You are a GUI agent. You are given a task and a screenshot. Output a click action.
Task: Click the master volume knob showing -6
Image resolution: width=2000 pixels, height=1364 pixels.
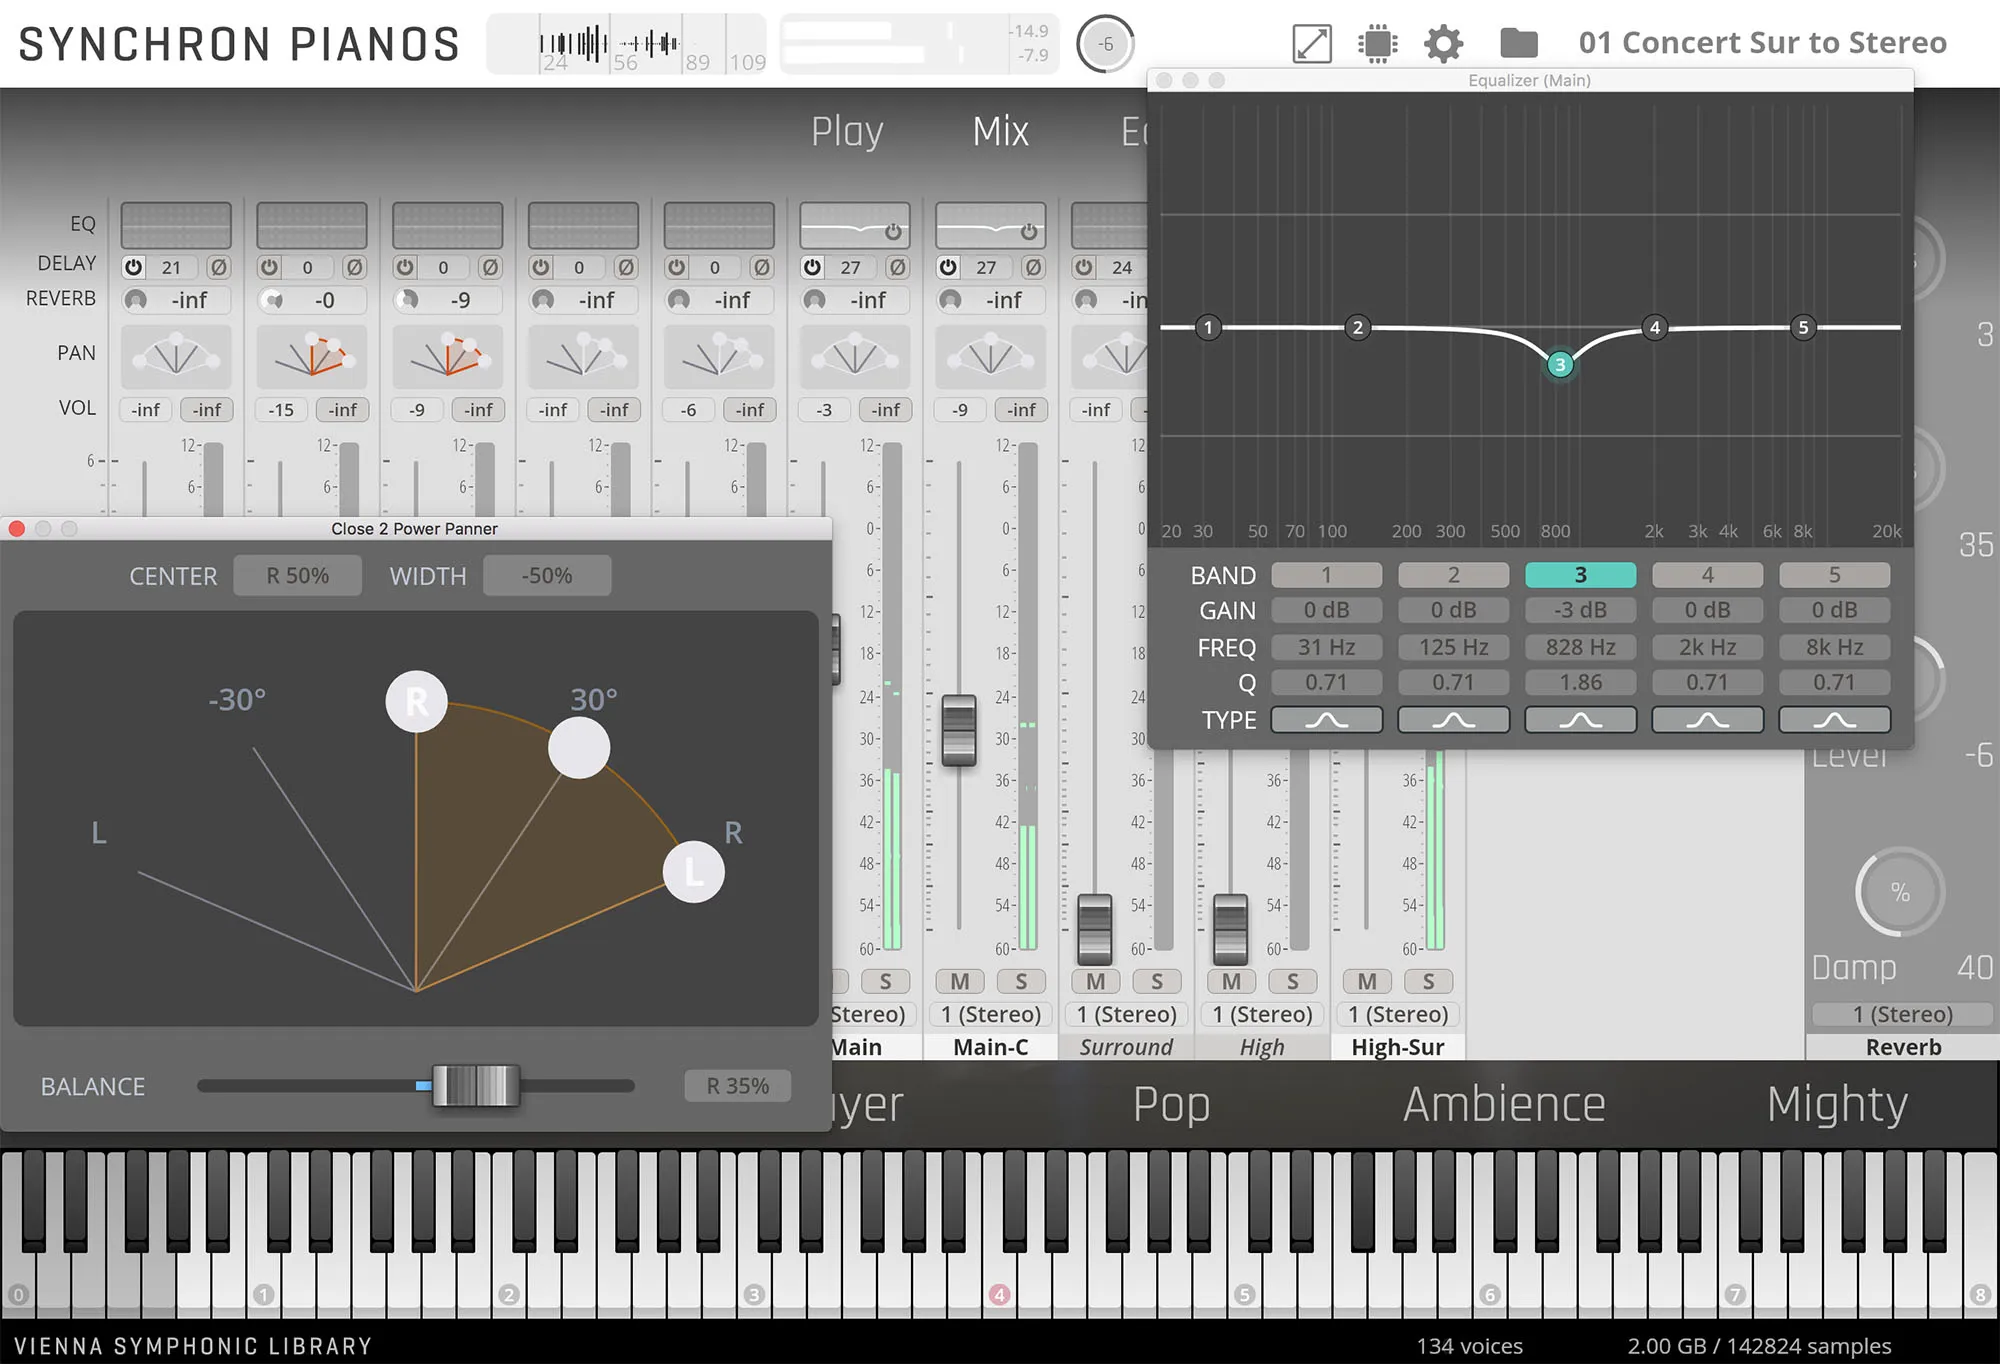[x=1105, y=44]
